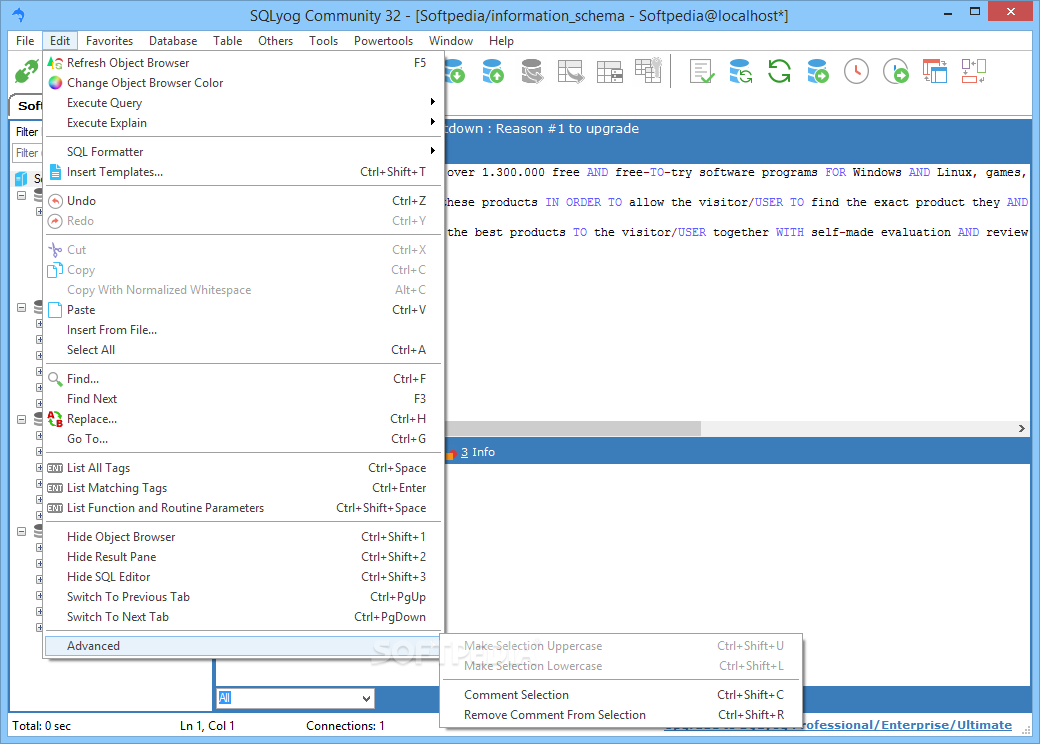Open Professional/Enterprise/Ultimate upgrade link
This screenshot has height=744, width=1040.
(907, 725)
